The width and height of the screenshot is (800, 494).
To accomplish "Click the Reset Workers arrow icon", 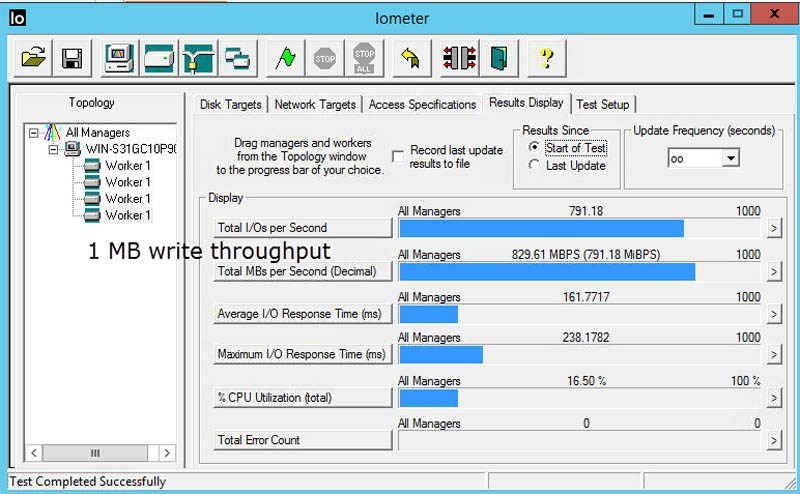I will (x=408, y=58).
